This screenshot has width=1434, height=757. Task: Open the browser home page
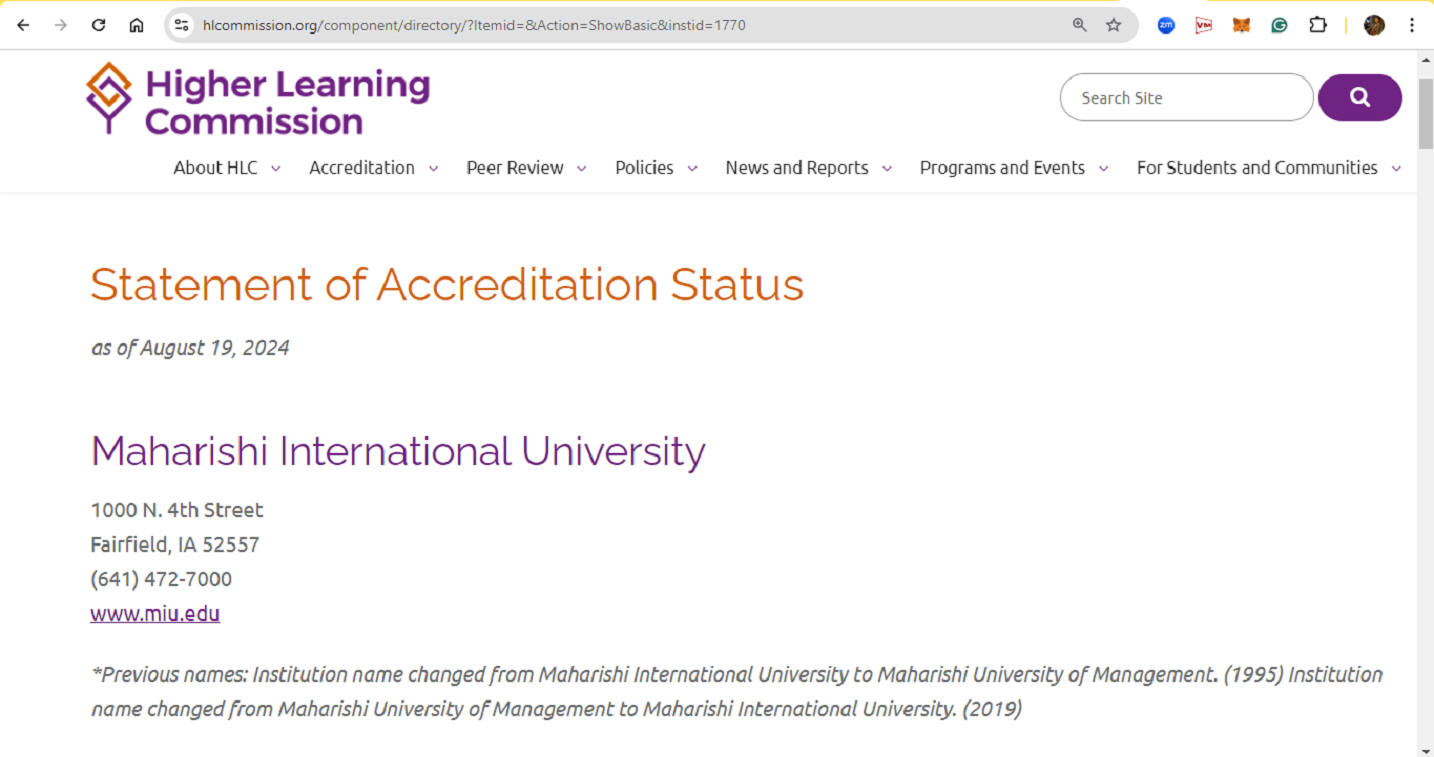pos(136,25)
